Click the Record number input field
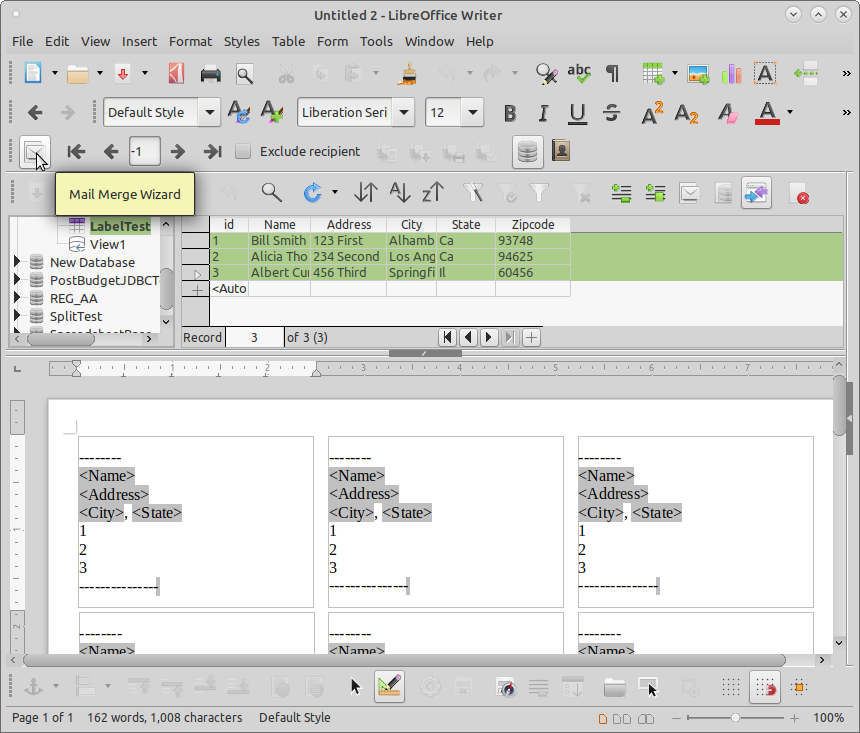Screen dimensions: 860x733 pyautogui.click(x=254, y=338)
